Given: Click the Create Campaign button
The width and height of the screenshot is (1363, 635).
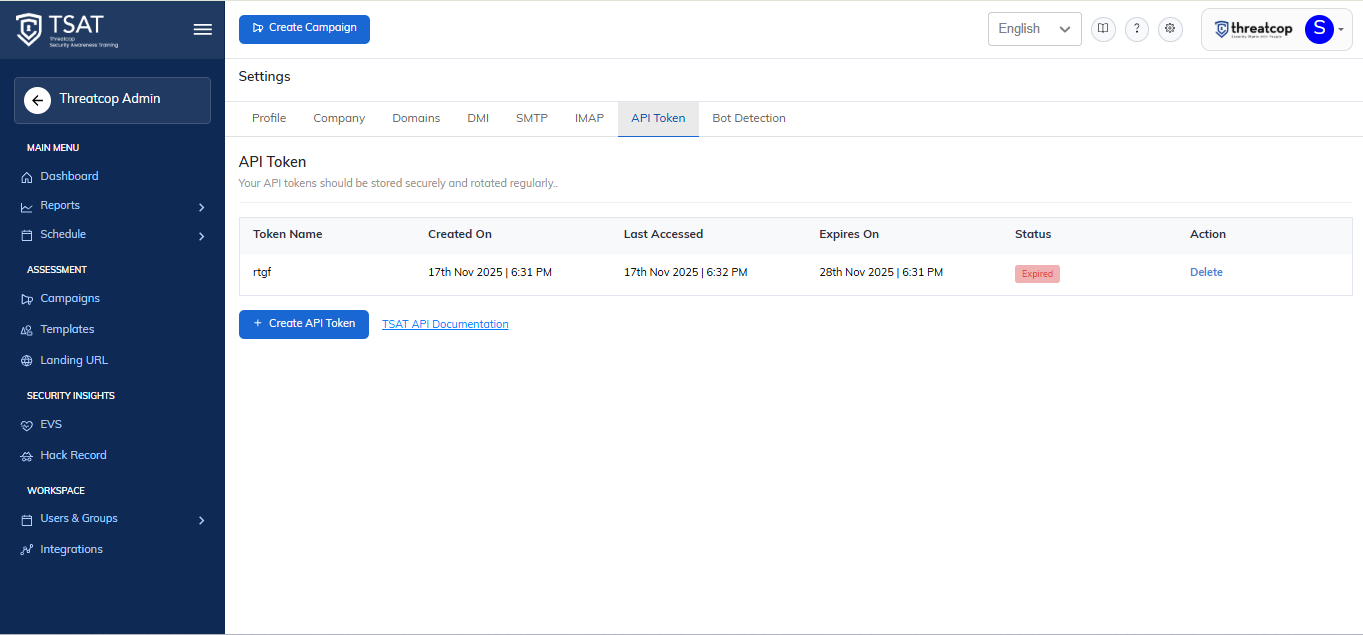Looking at the screenshot, I should click(x=304, y=29).
